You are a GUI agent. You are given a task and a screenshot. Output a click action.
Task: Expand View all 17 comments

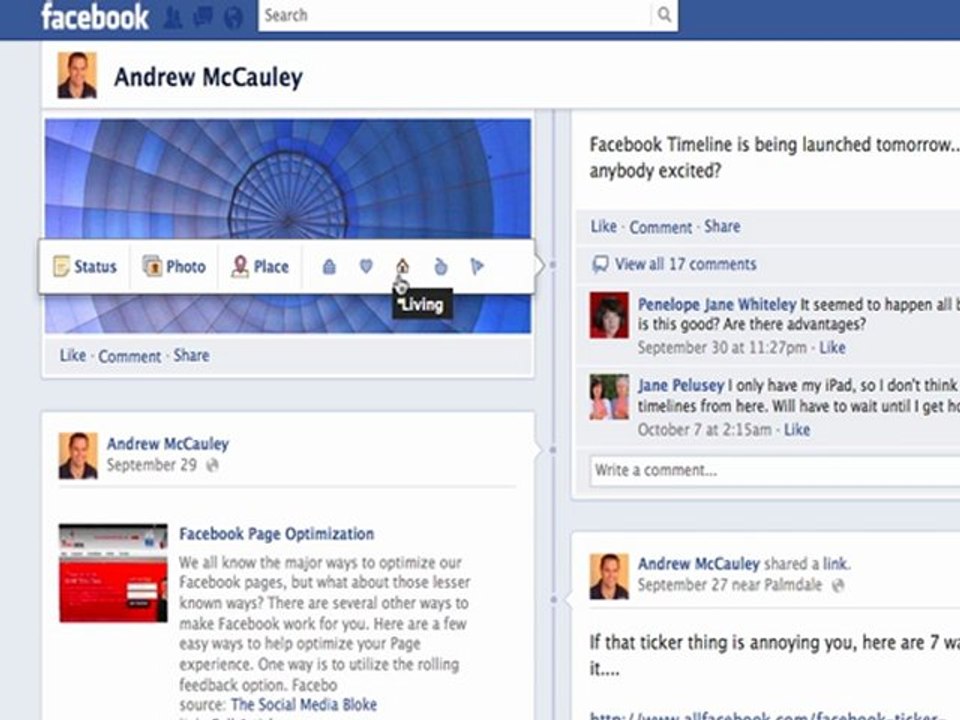coord(686,264)
